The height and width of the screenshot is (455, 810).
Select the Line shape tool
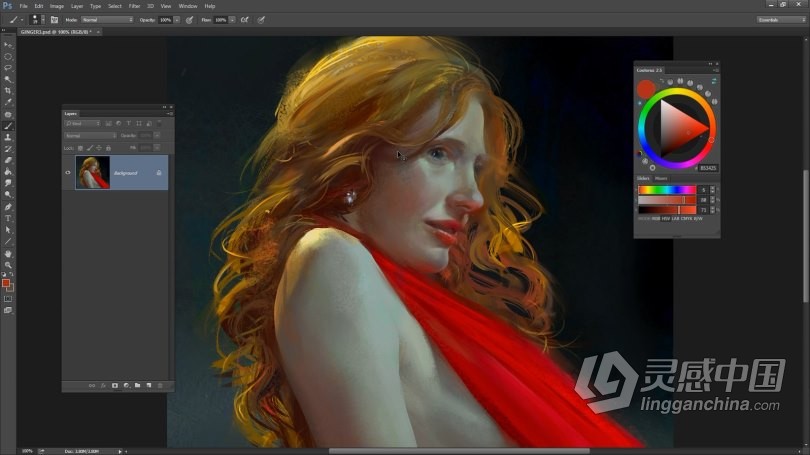pos(8,241)
